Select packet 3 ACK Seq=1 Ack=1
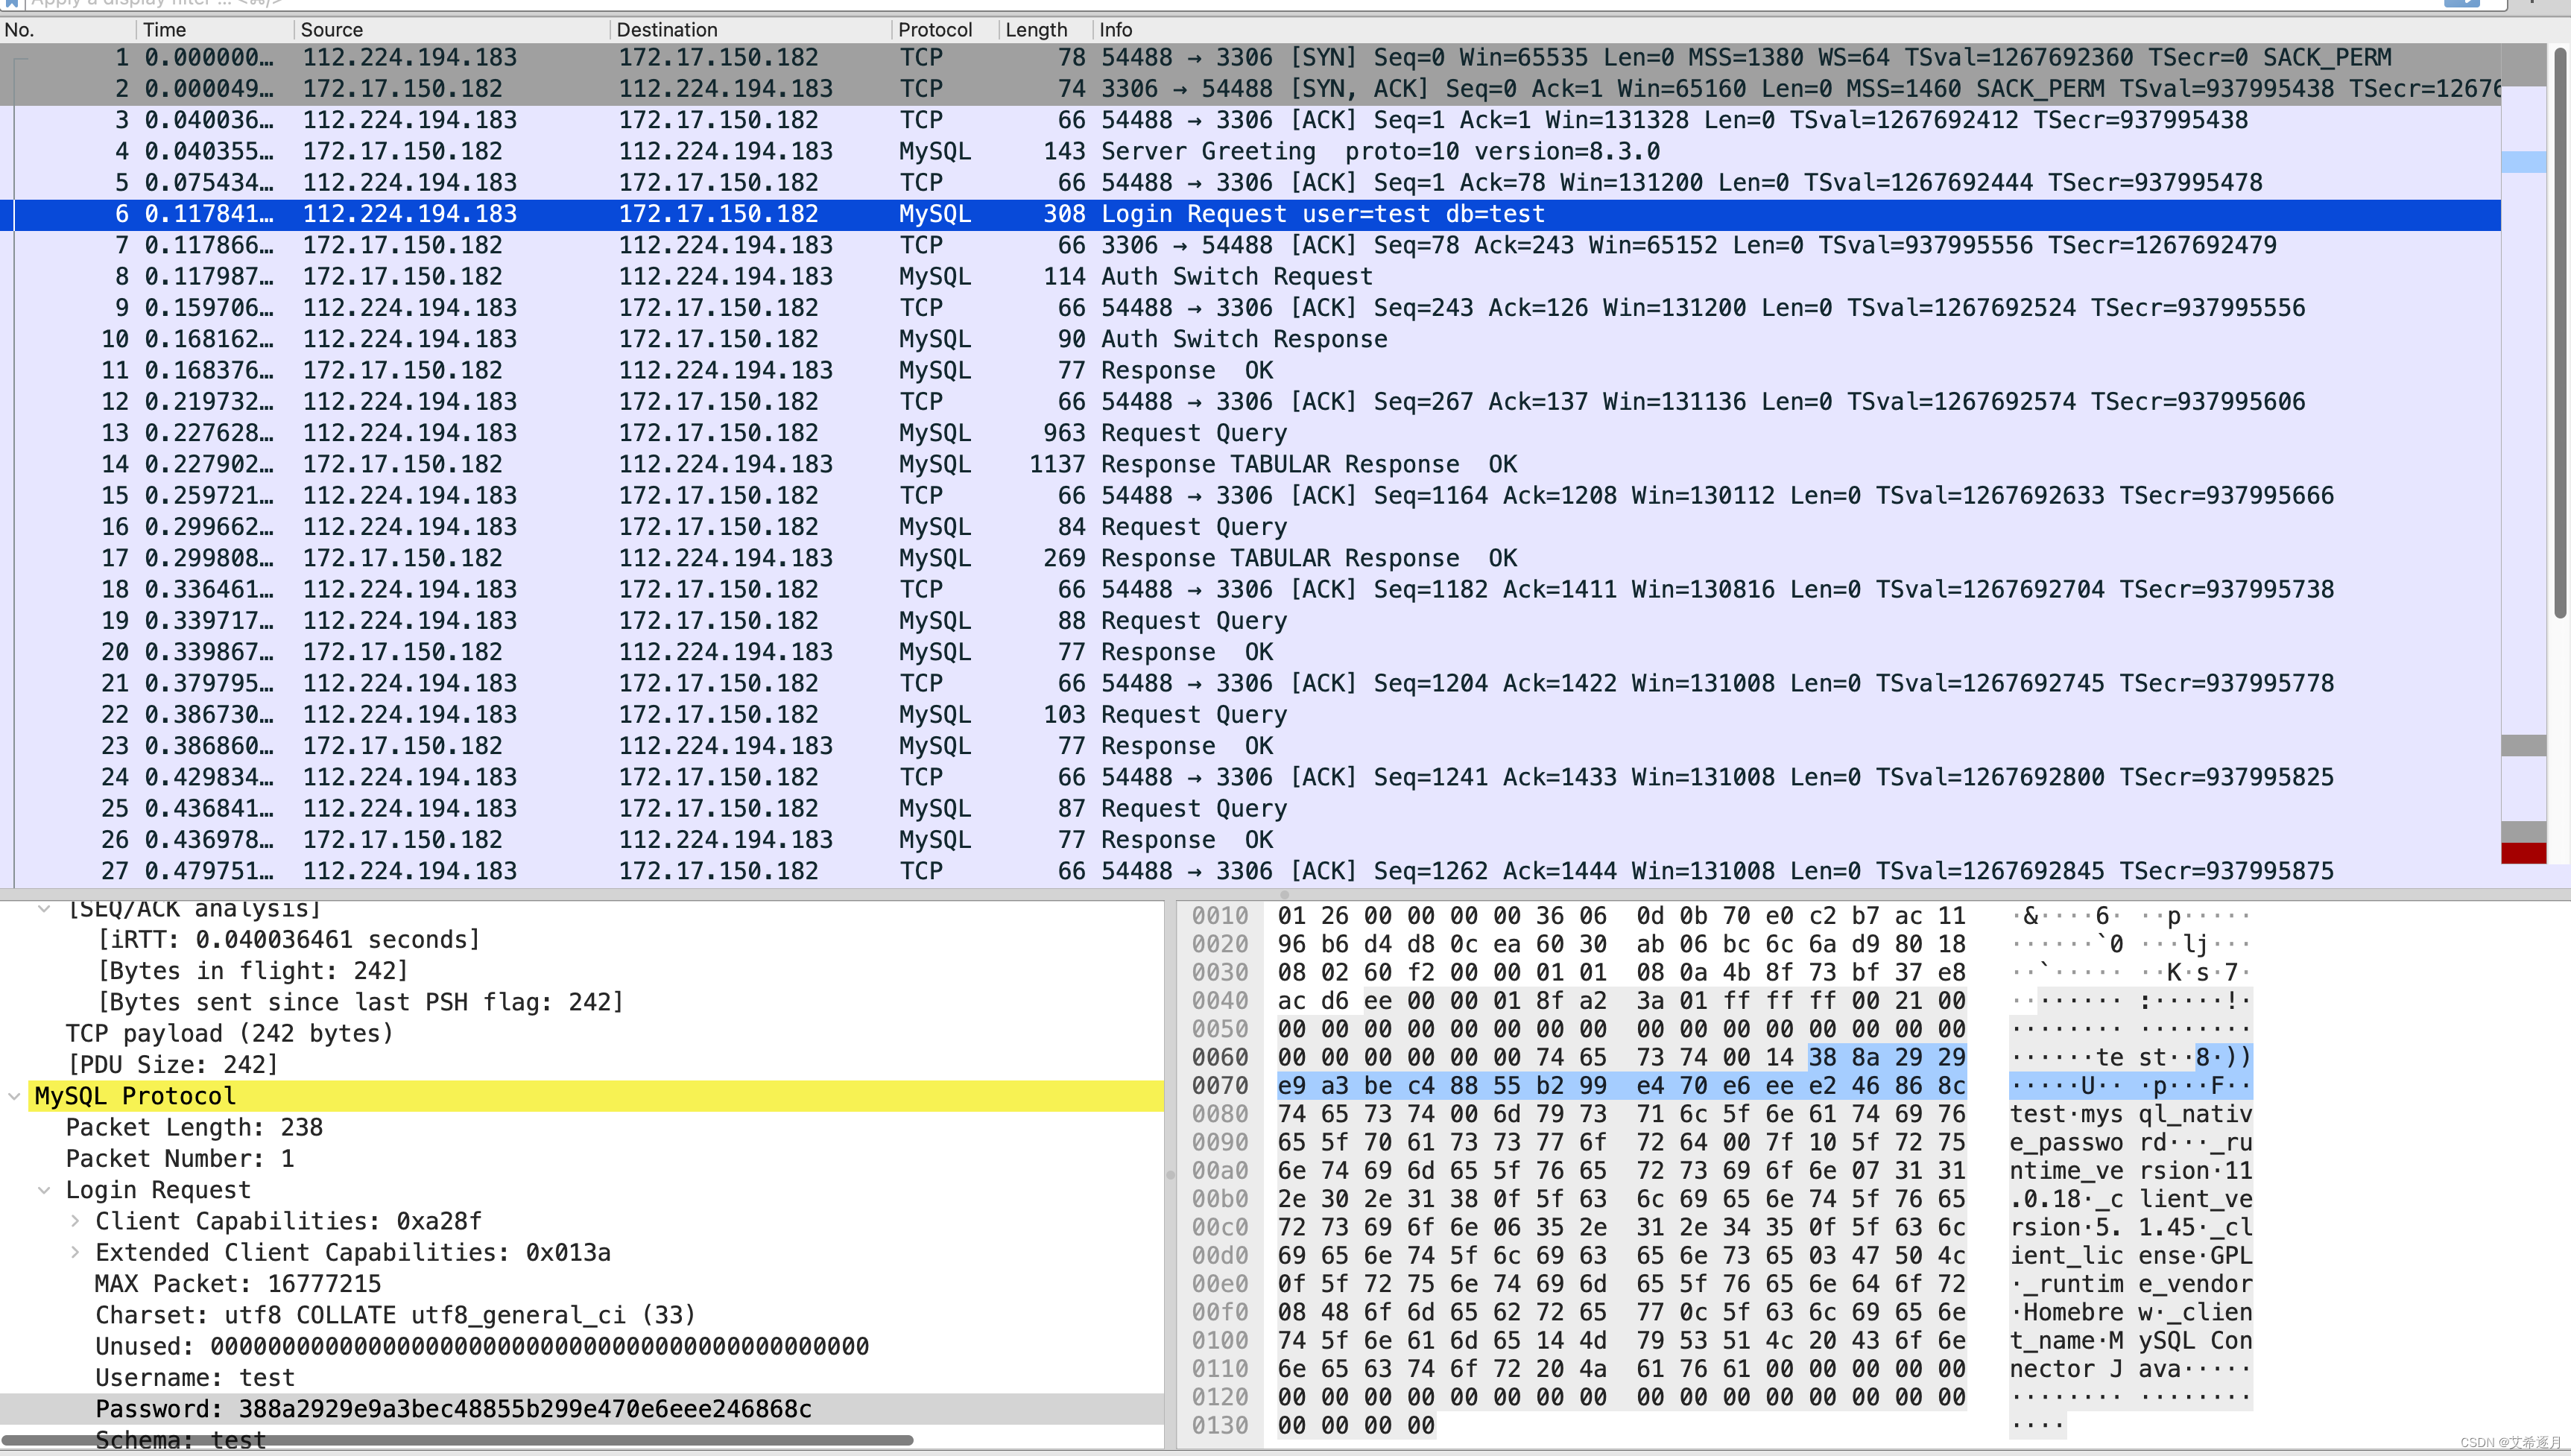 coord(1250,120)
